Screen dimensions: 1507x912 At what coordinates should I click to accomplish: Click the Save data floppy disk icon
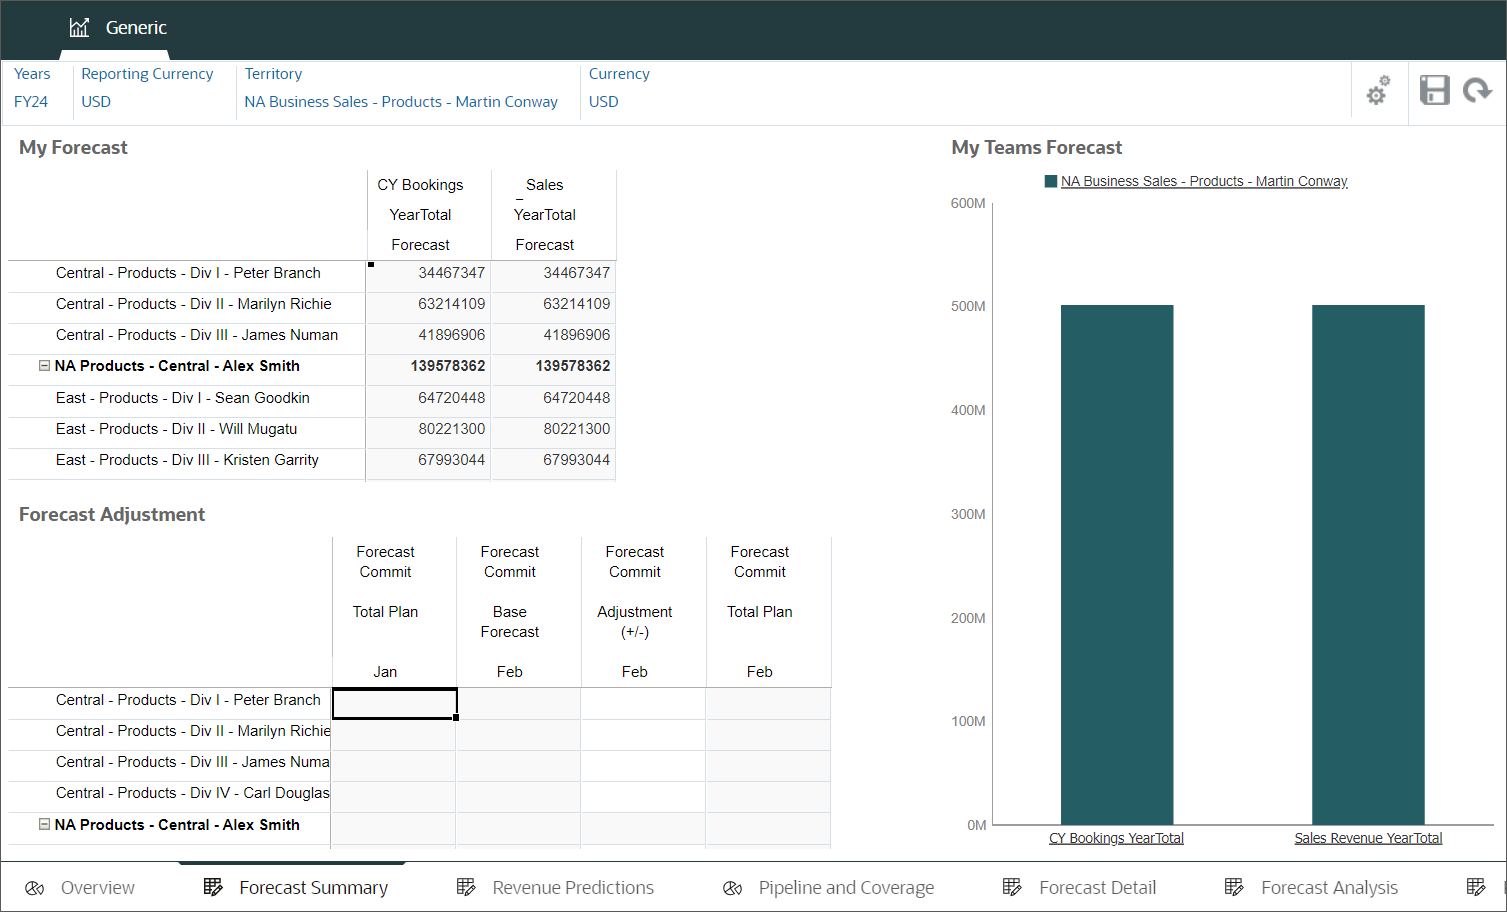coord(1434,90)
